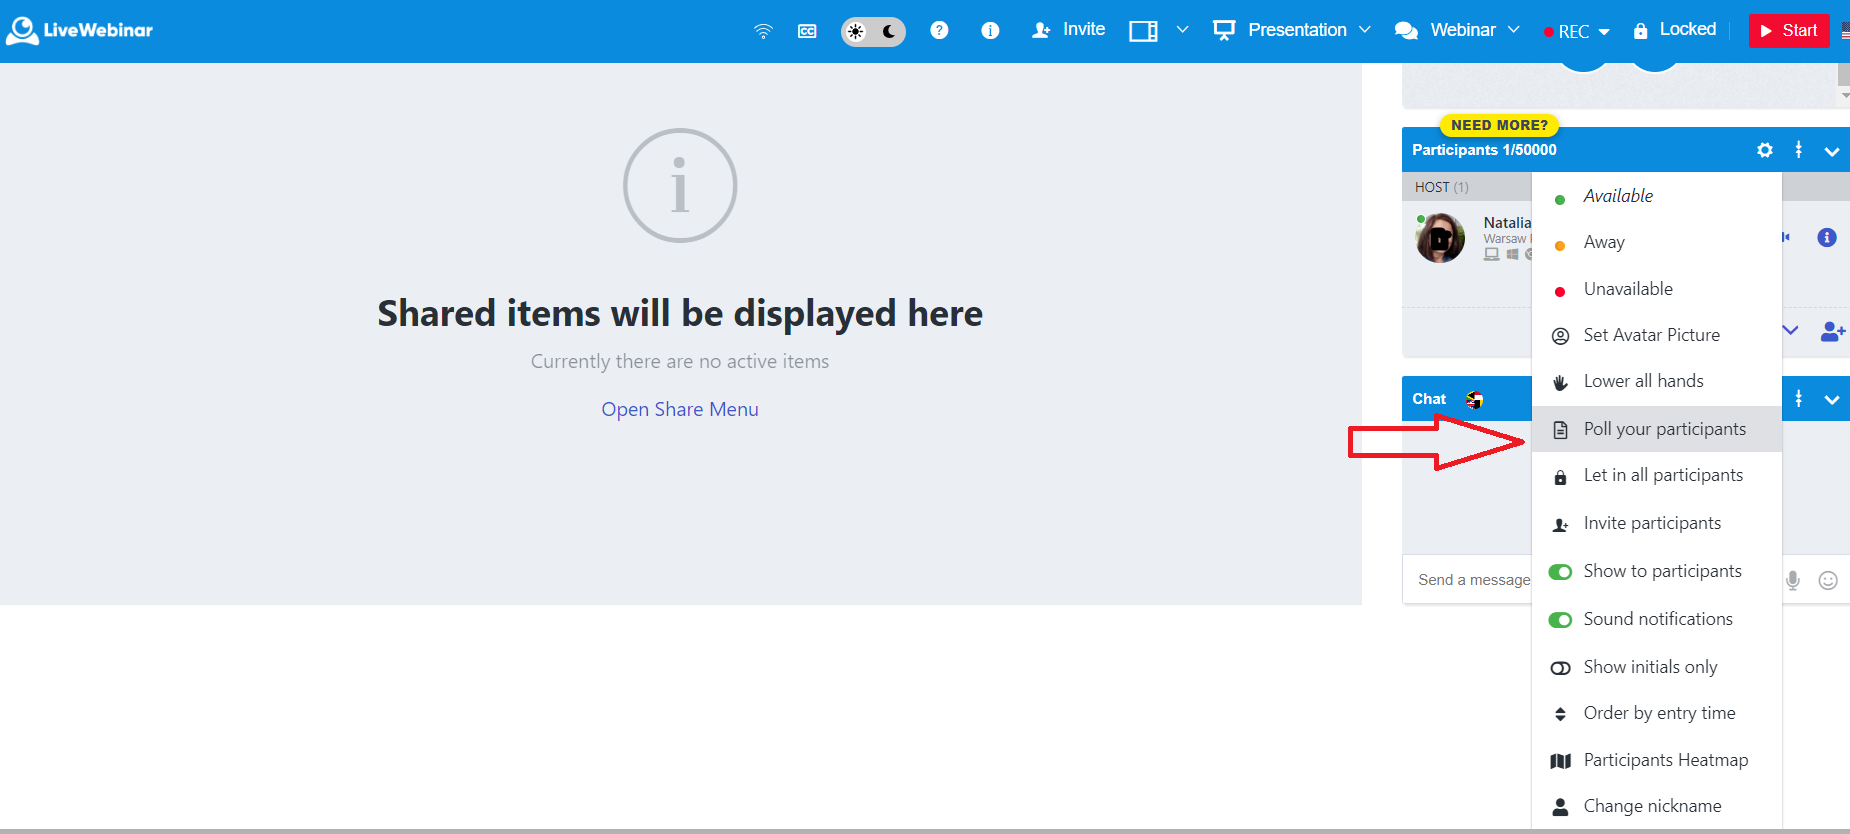Collapse the Chat panel chevron
The width and height of the screenshot is (1850, 834).
coord(1832,400)
